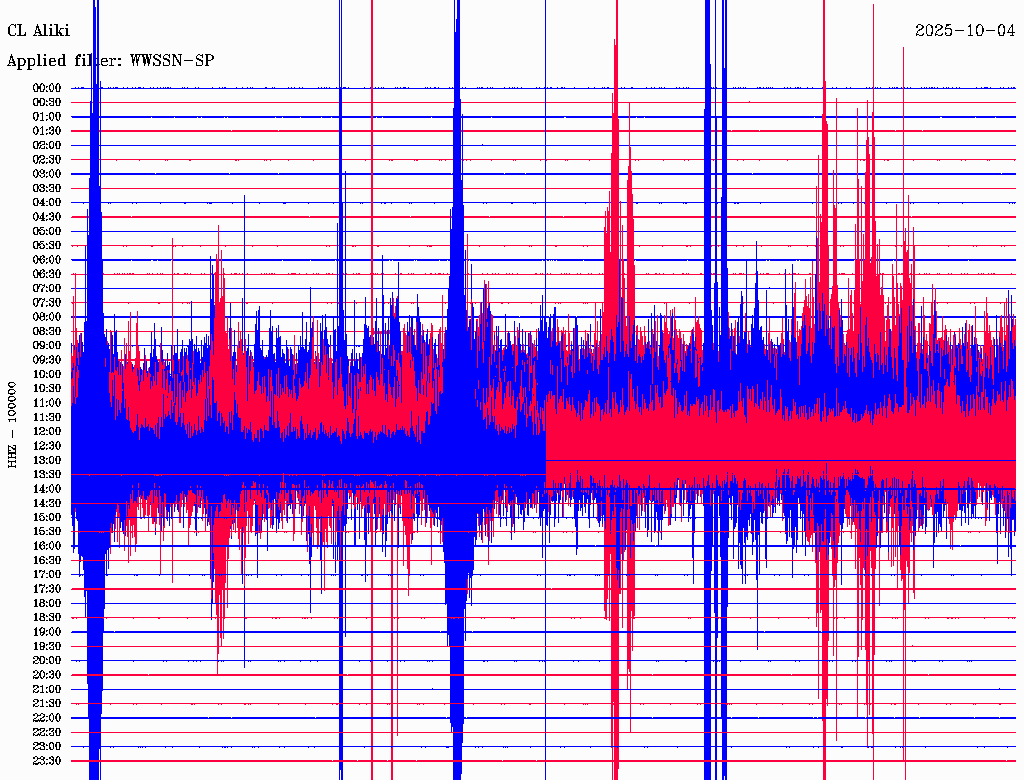Click the 04:30 time label
This screenshot has width=1024, height=780.
47,217
